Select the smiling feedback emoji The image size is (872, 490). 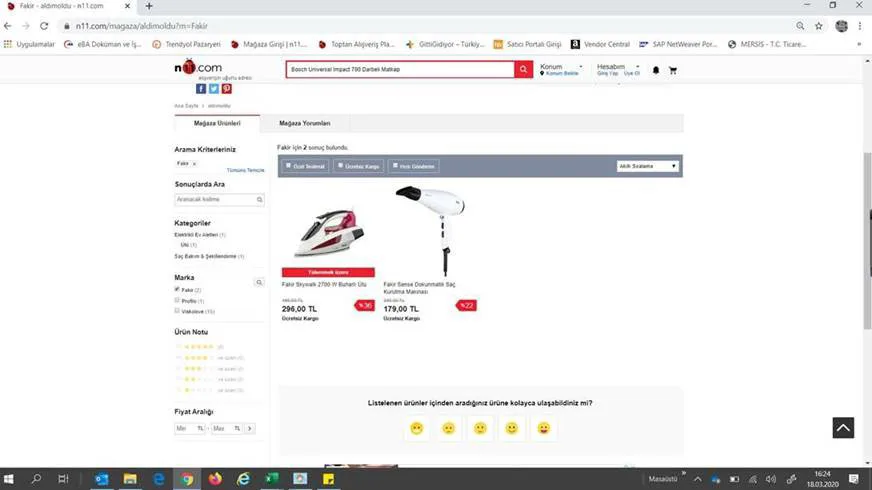pos(512,428)
